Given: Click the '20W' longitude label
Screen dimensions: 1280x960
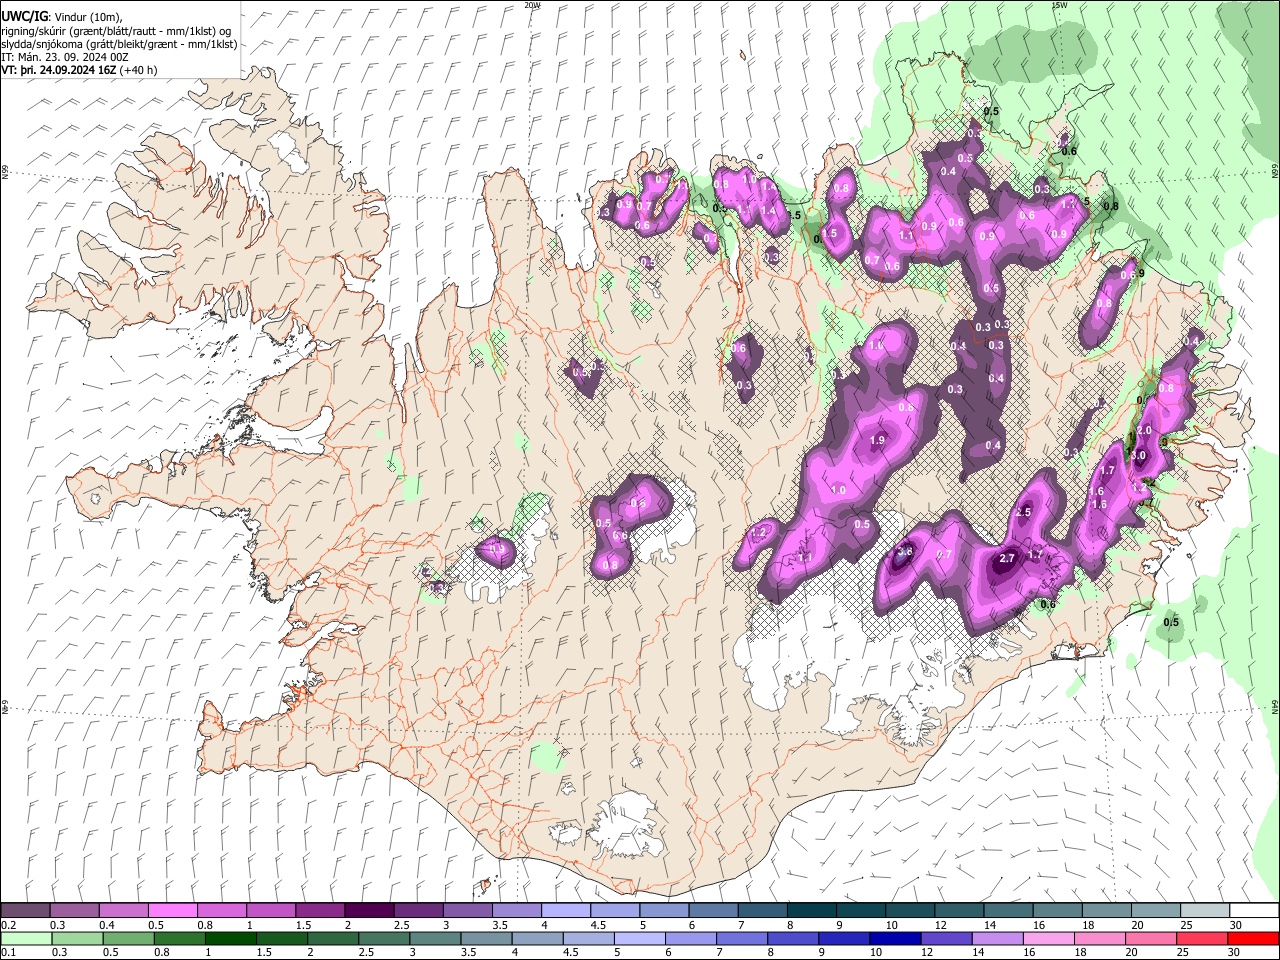Looking at the screenshot, I should click(x=533, y=5).
